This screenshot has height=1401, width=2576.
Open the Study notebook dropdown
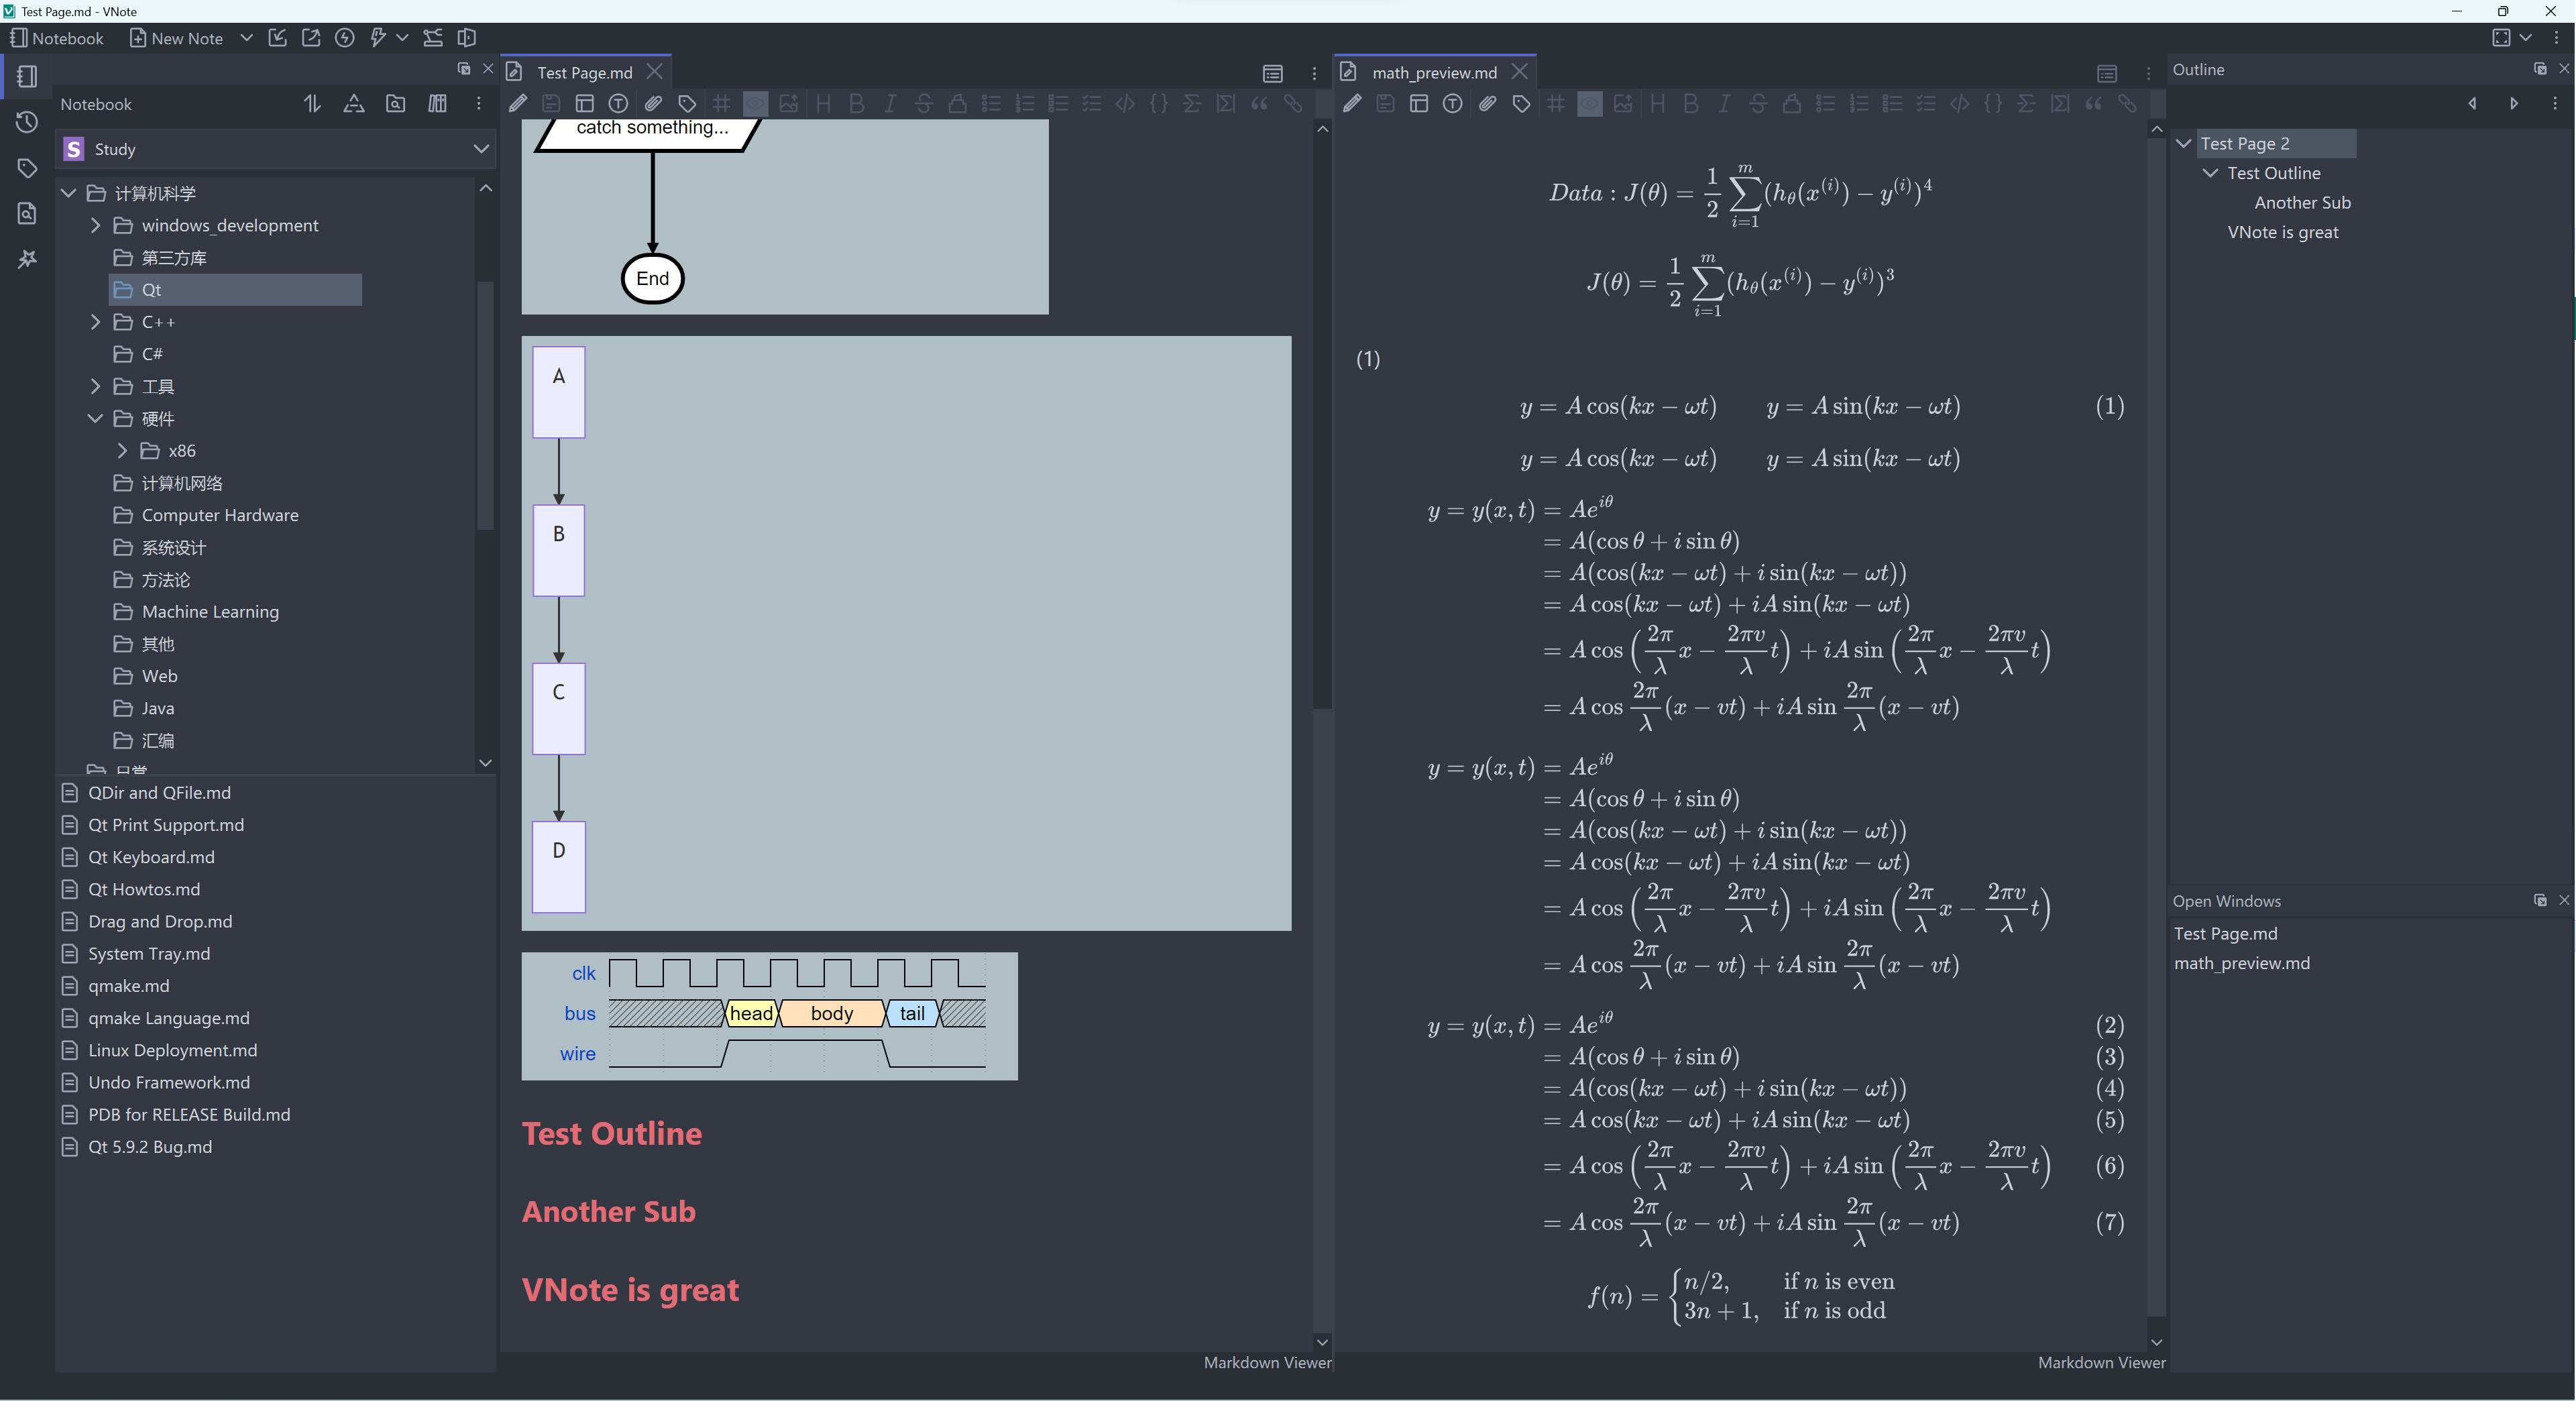click(x=481, y=149)
